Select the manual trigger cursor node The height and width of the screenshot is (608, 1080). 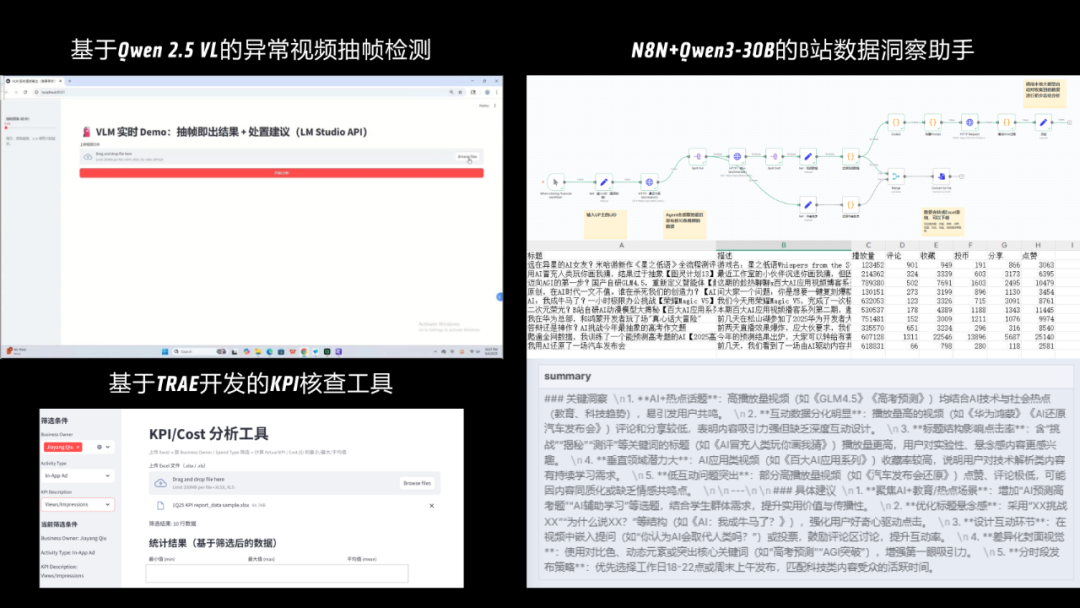[554, 180]
